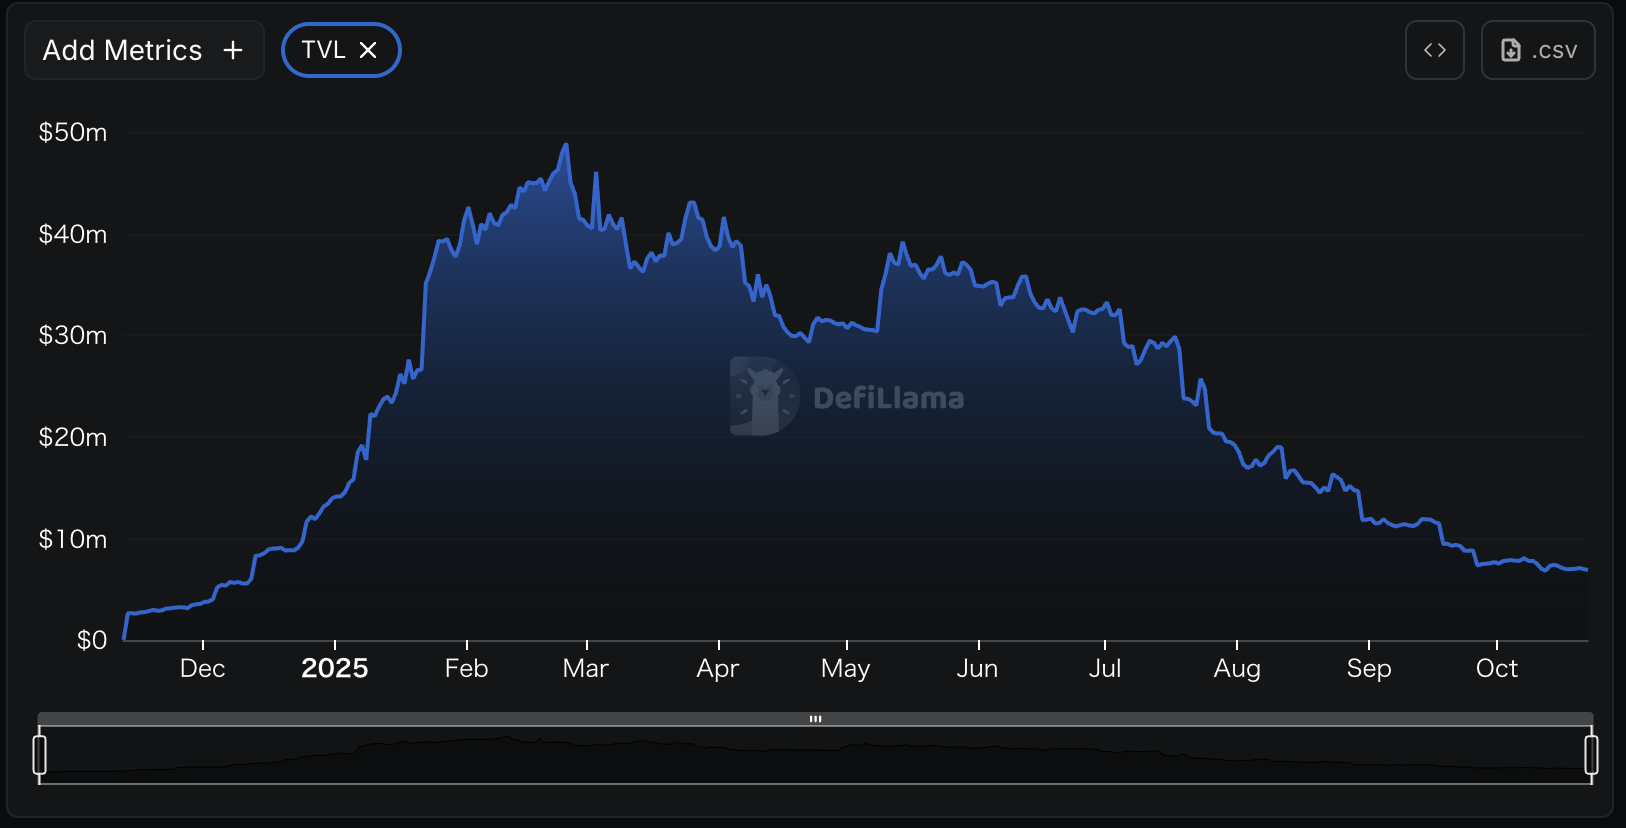Open the embed code button
Screen dimensions: 1626x828
(1435, 50)
